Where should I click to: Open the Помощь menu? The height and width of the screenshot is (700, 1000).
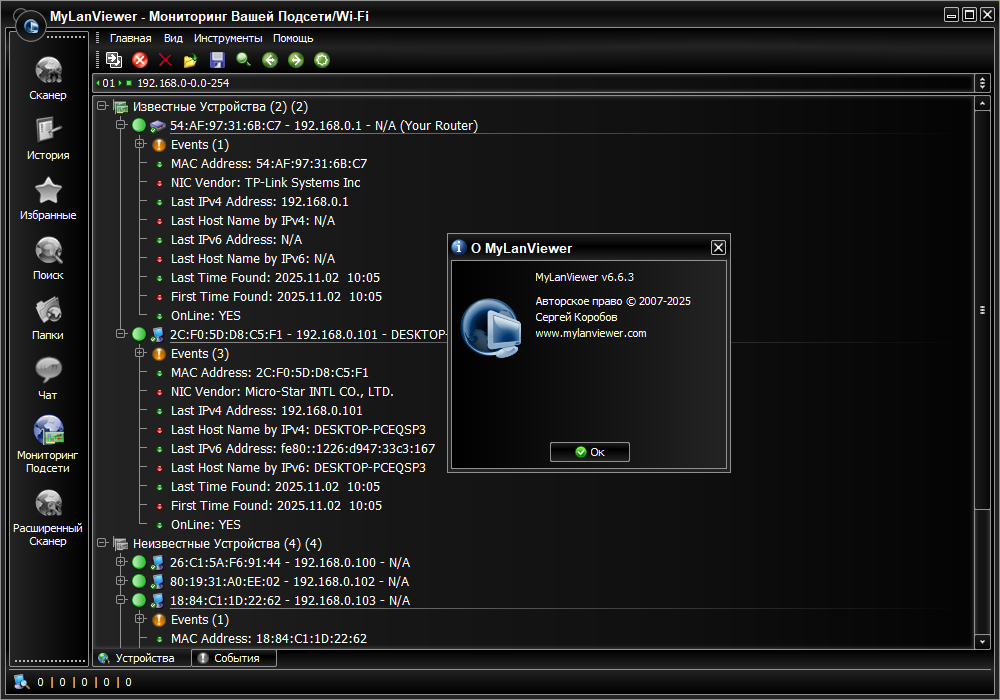tap(293, 38)
